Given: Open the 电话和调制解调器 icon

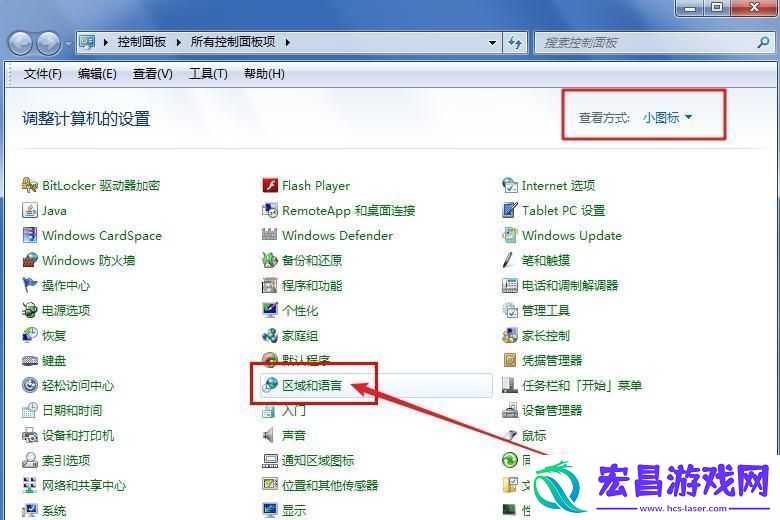Looking at the screenshot, I should [x=509, y=285].
